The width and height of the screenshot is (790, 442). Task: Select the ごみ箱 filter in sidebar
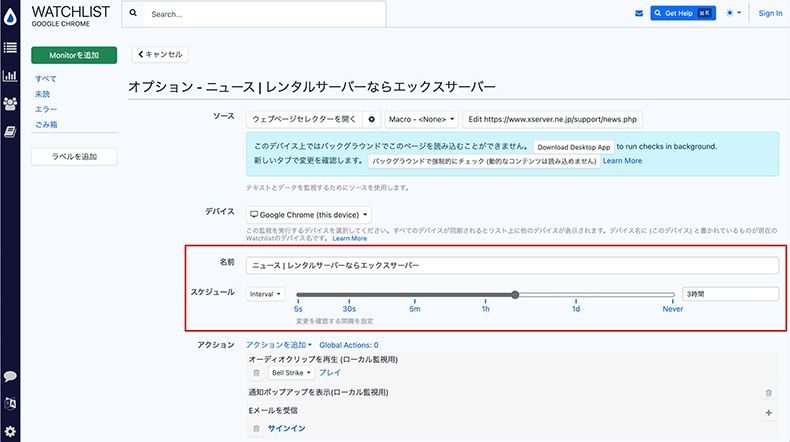pos(47,124)
